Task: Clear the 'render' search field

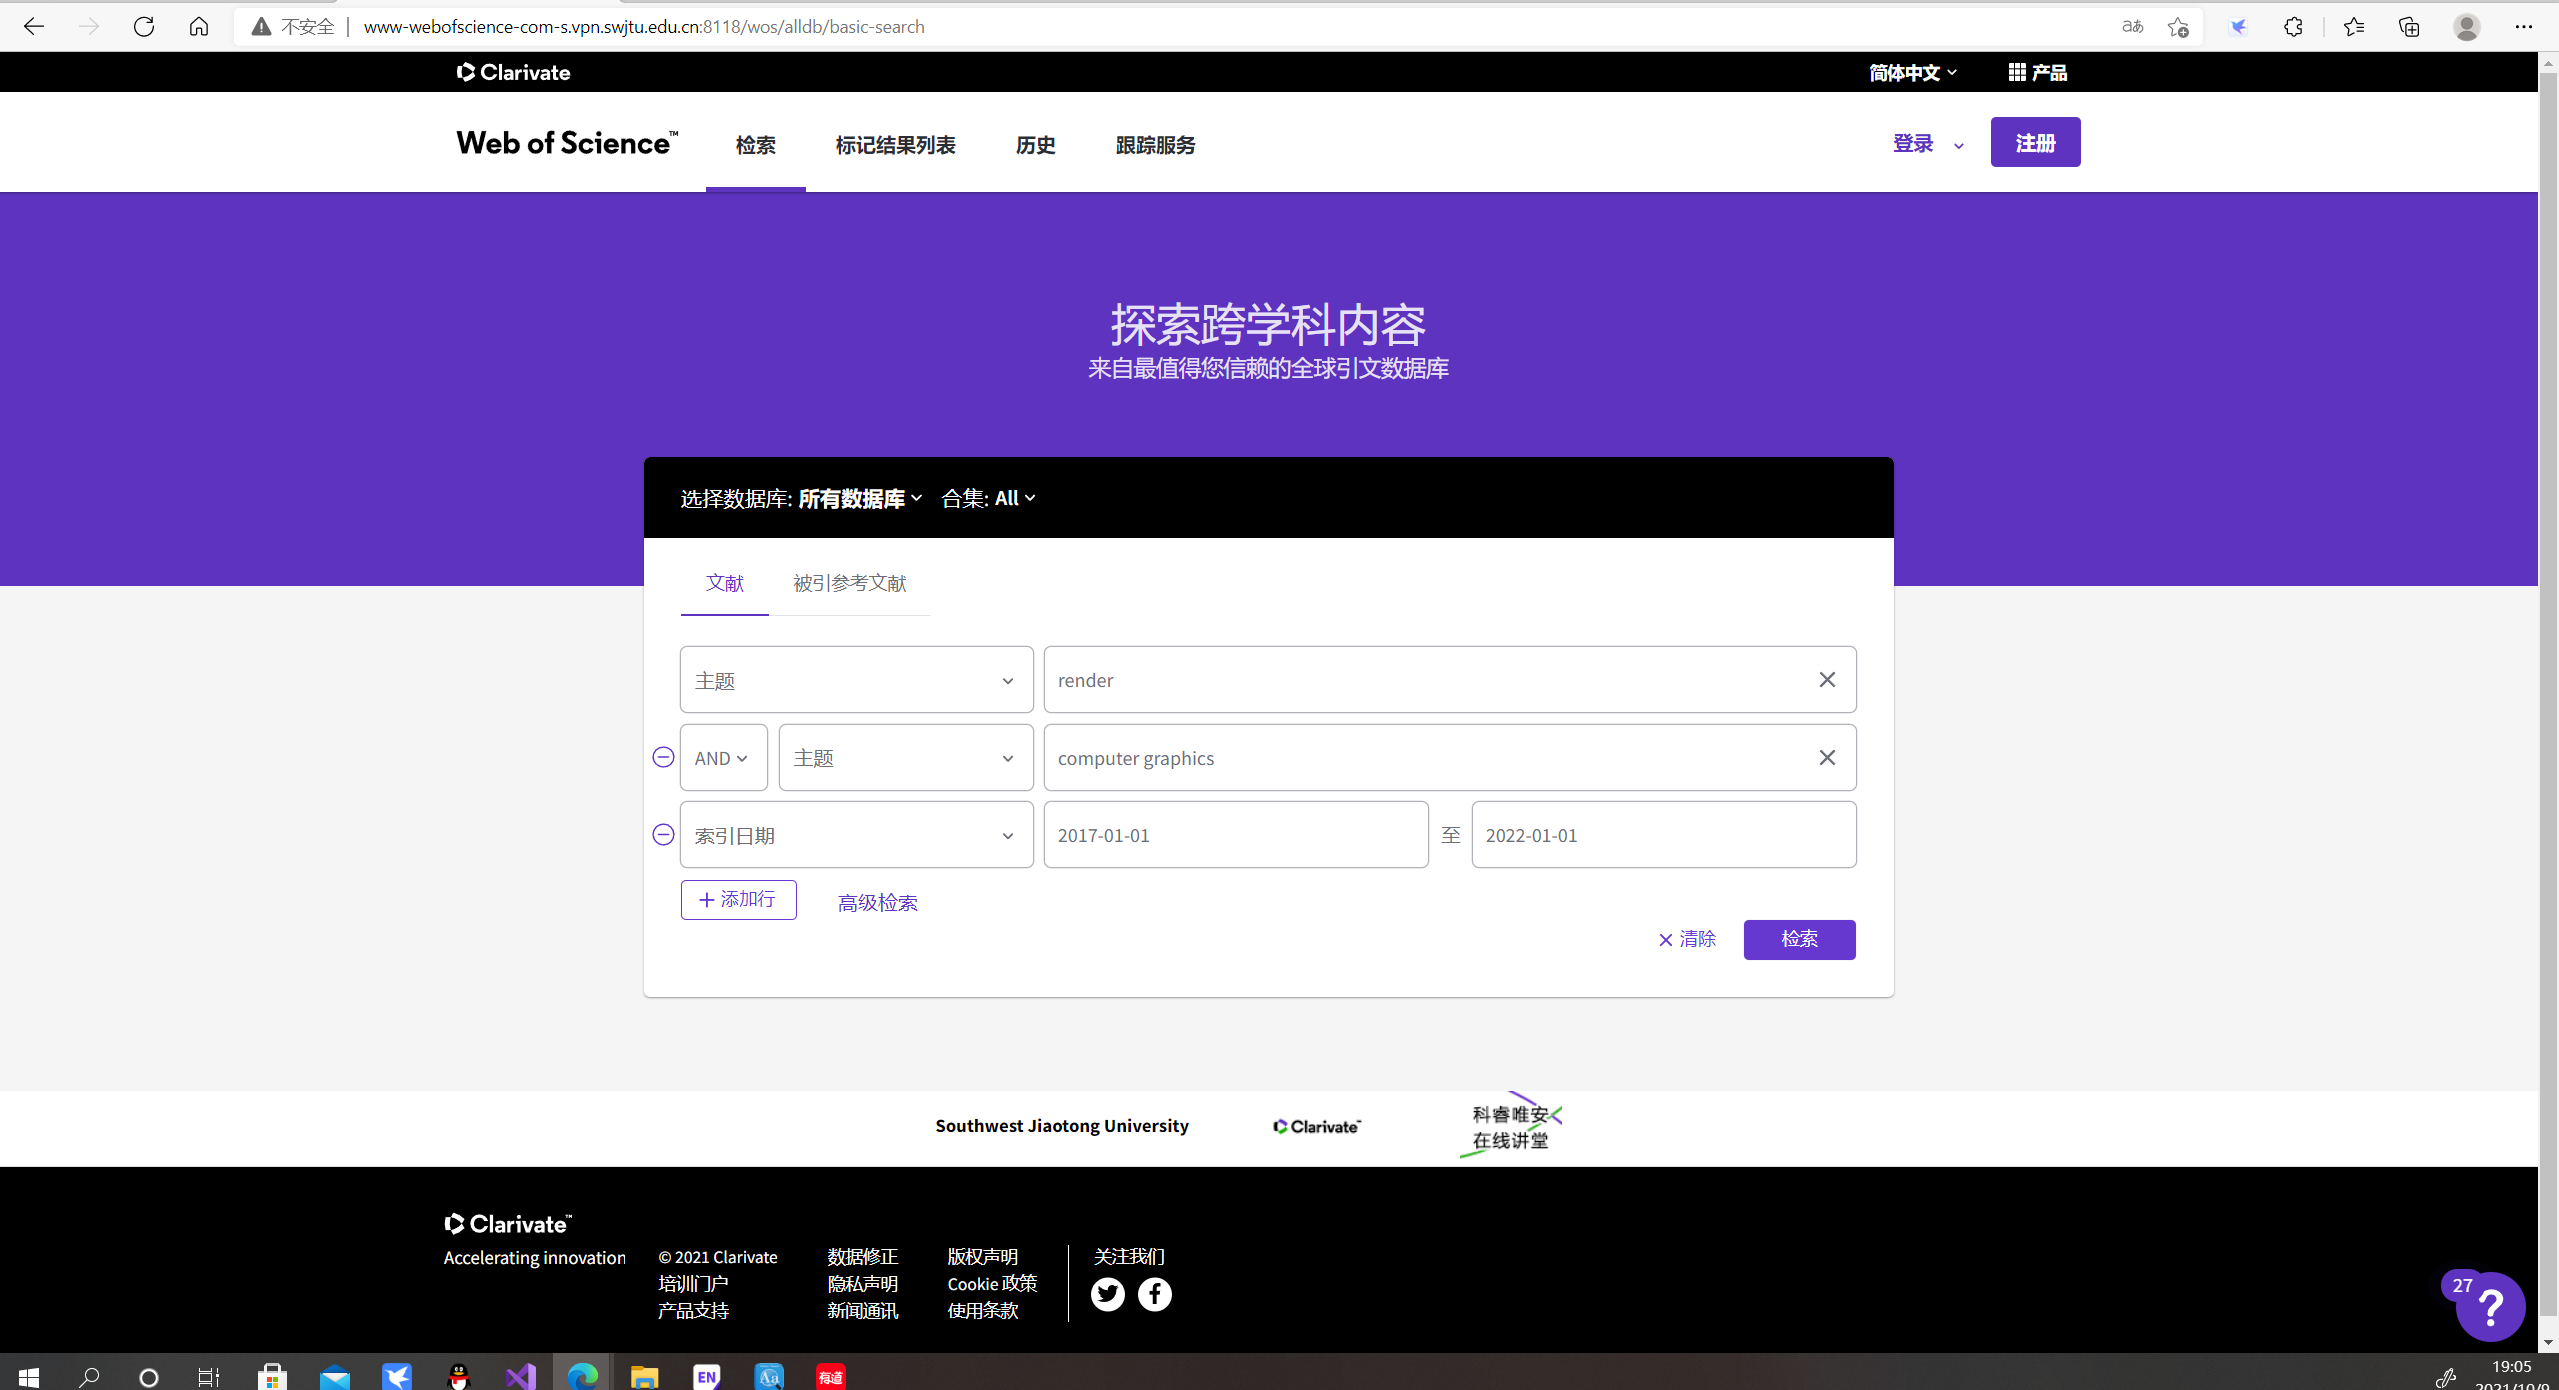Action: (1827, 680)
